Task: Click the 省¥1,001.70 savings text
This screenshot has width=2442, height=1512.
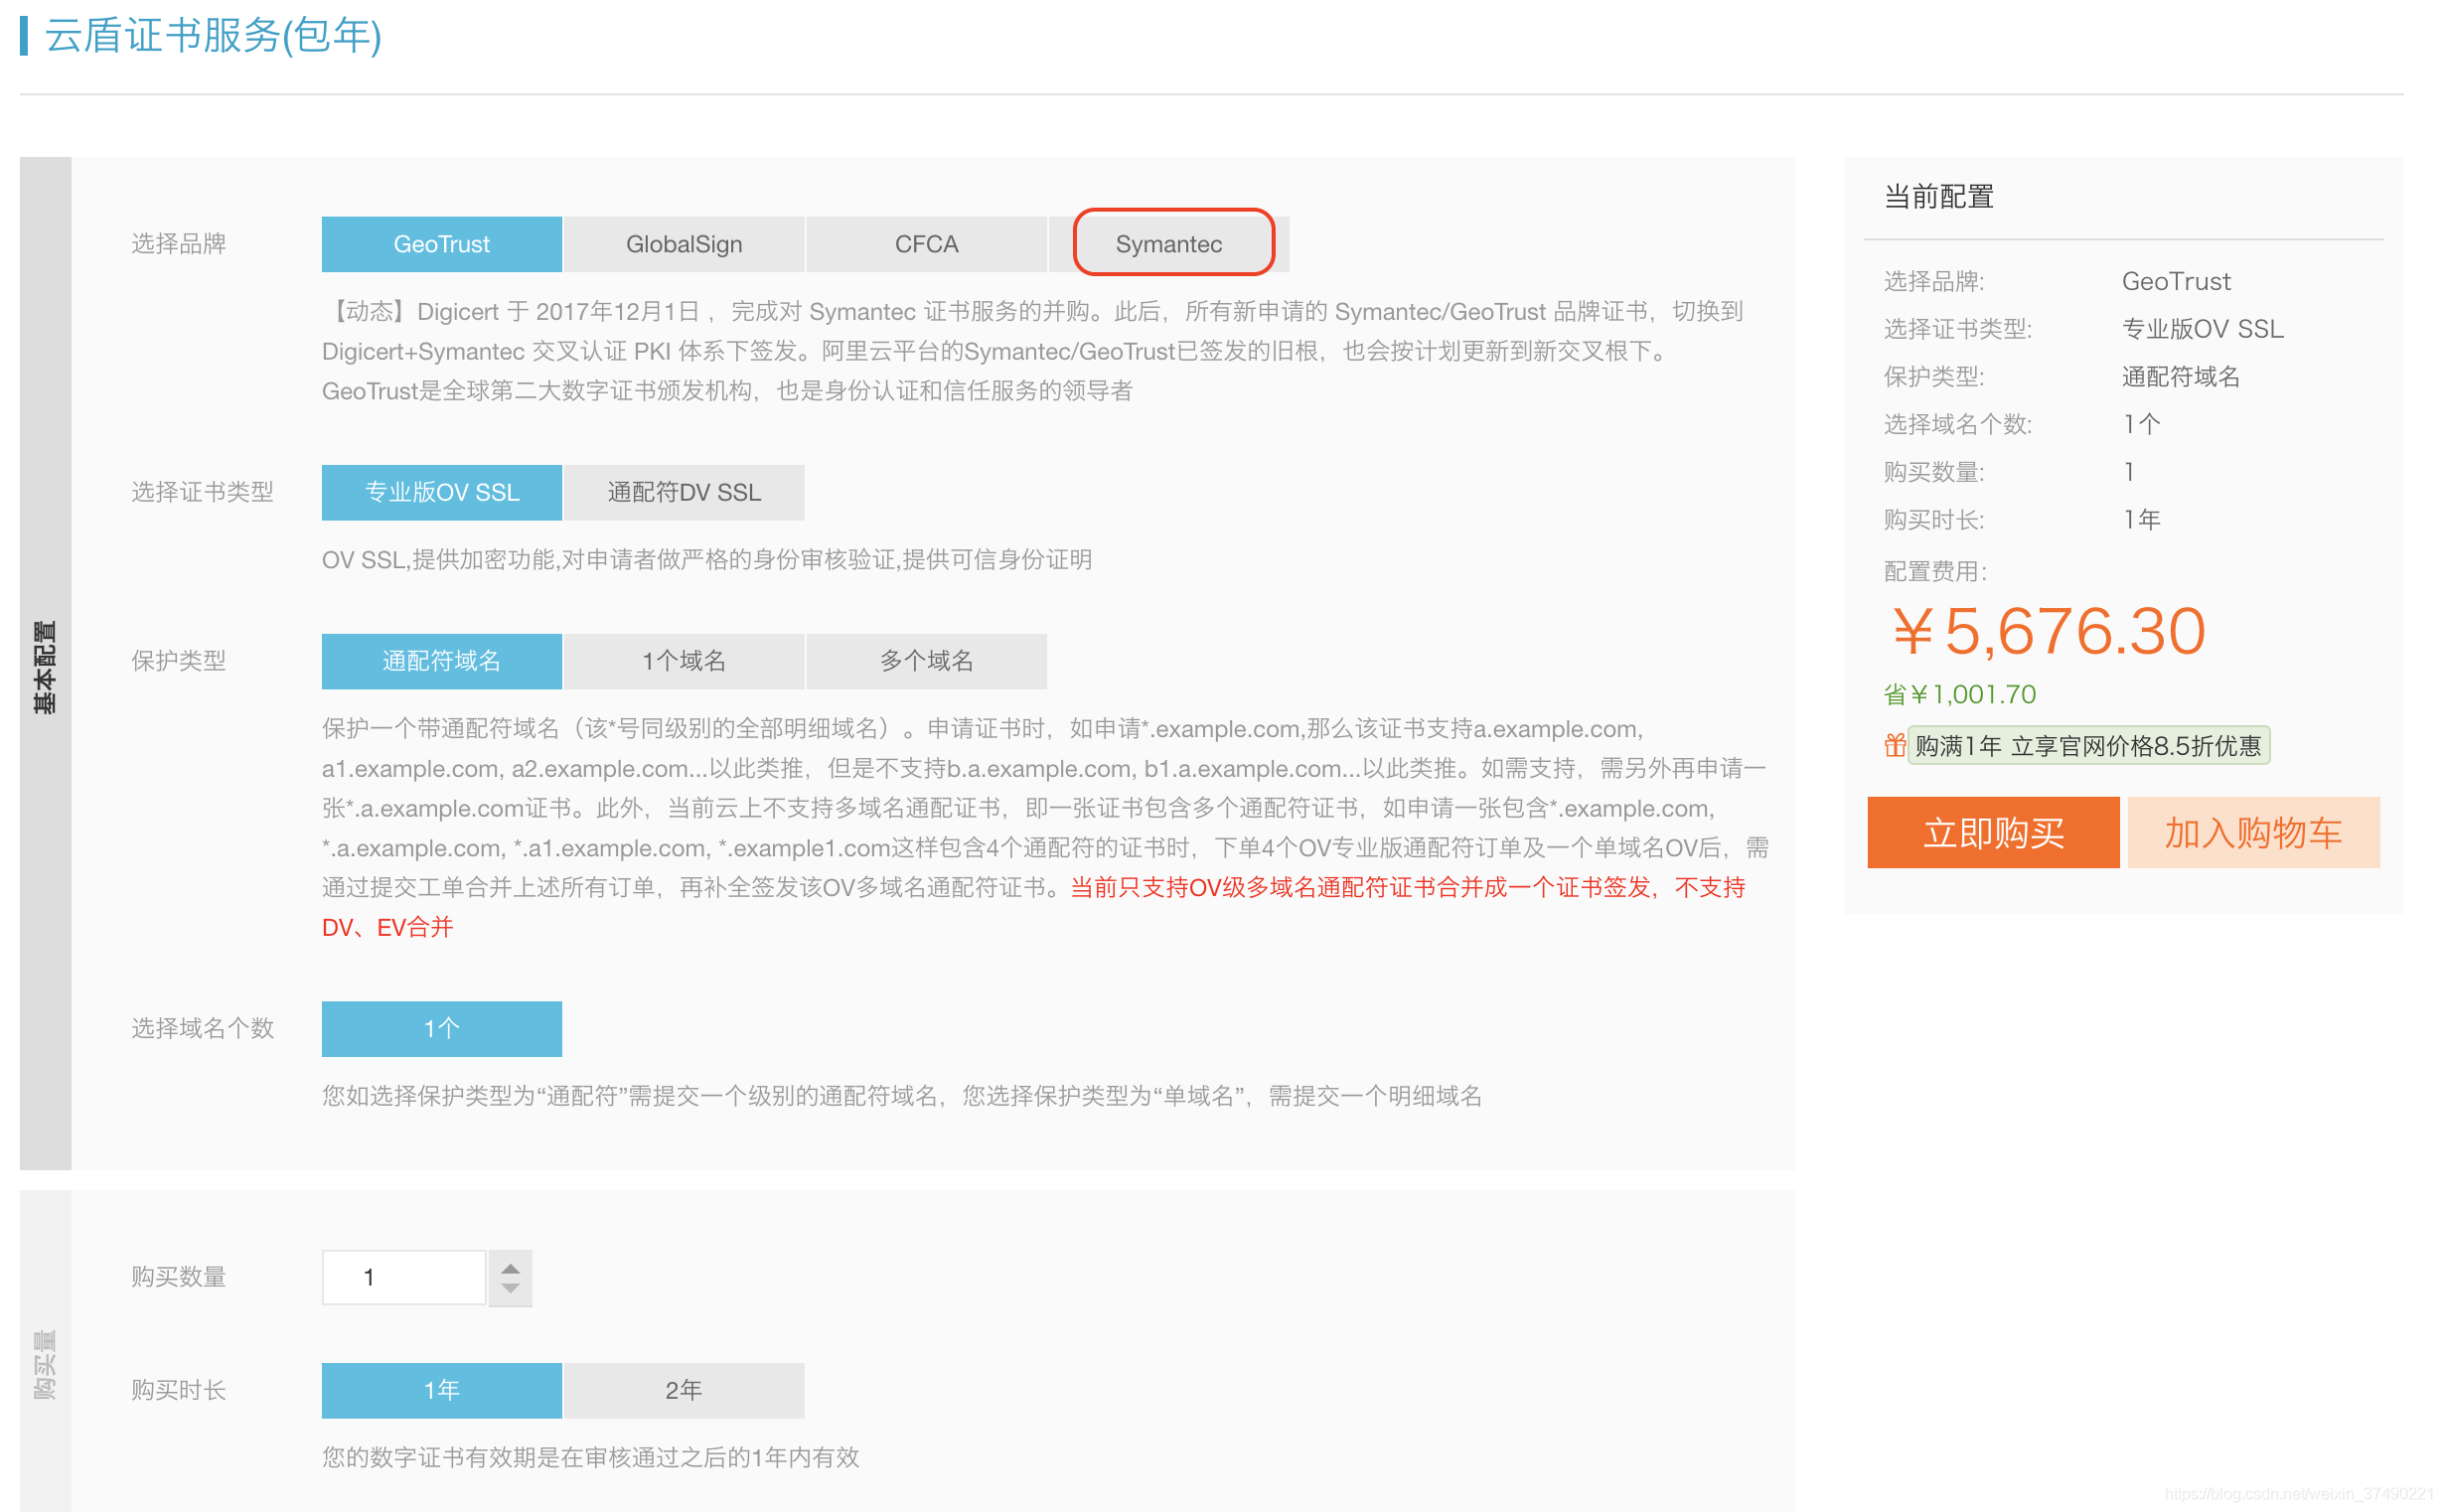Action: tap(1960, 694)
